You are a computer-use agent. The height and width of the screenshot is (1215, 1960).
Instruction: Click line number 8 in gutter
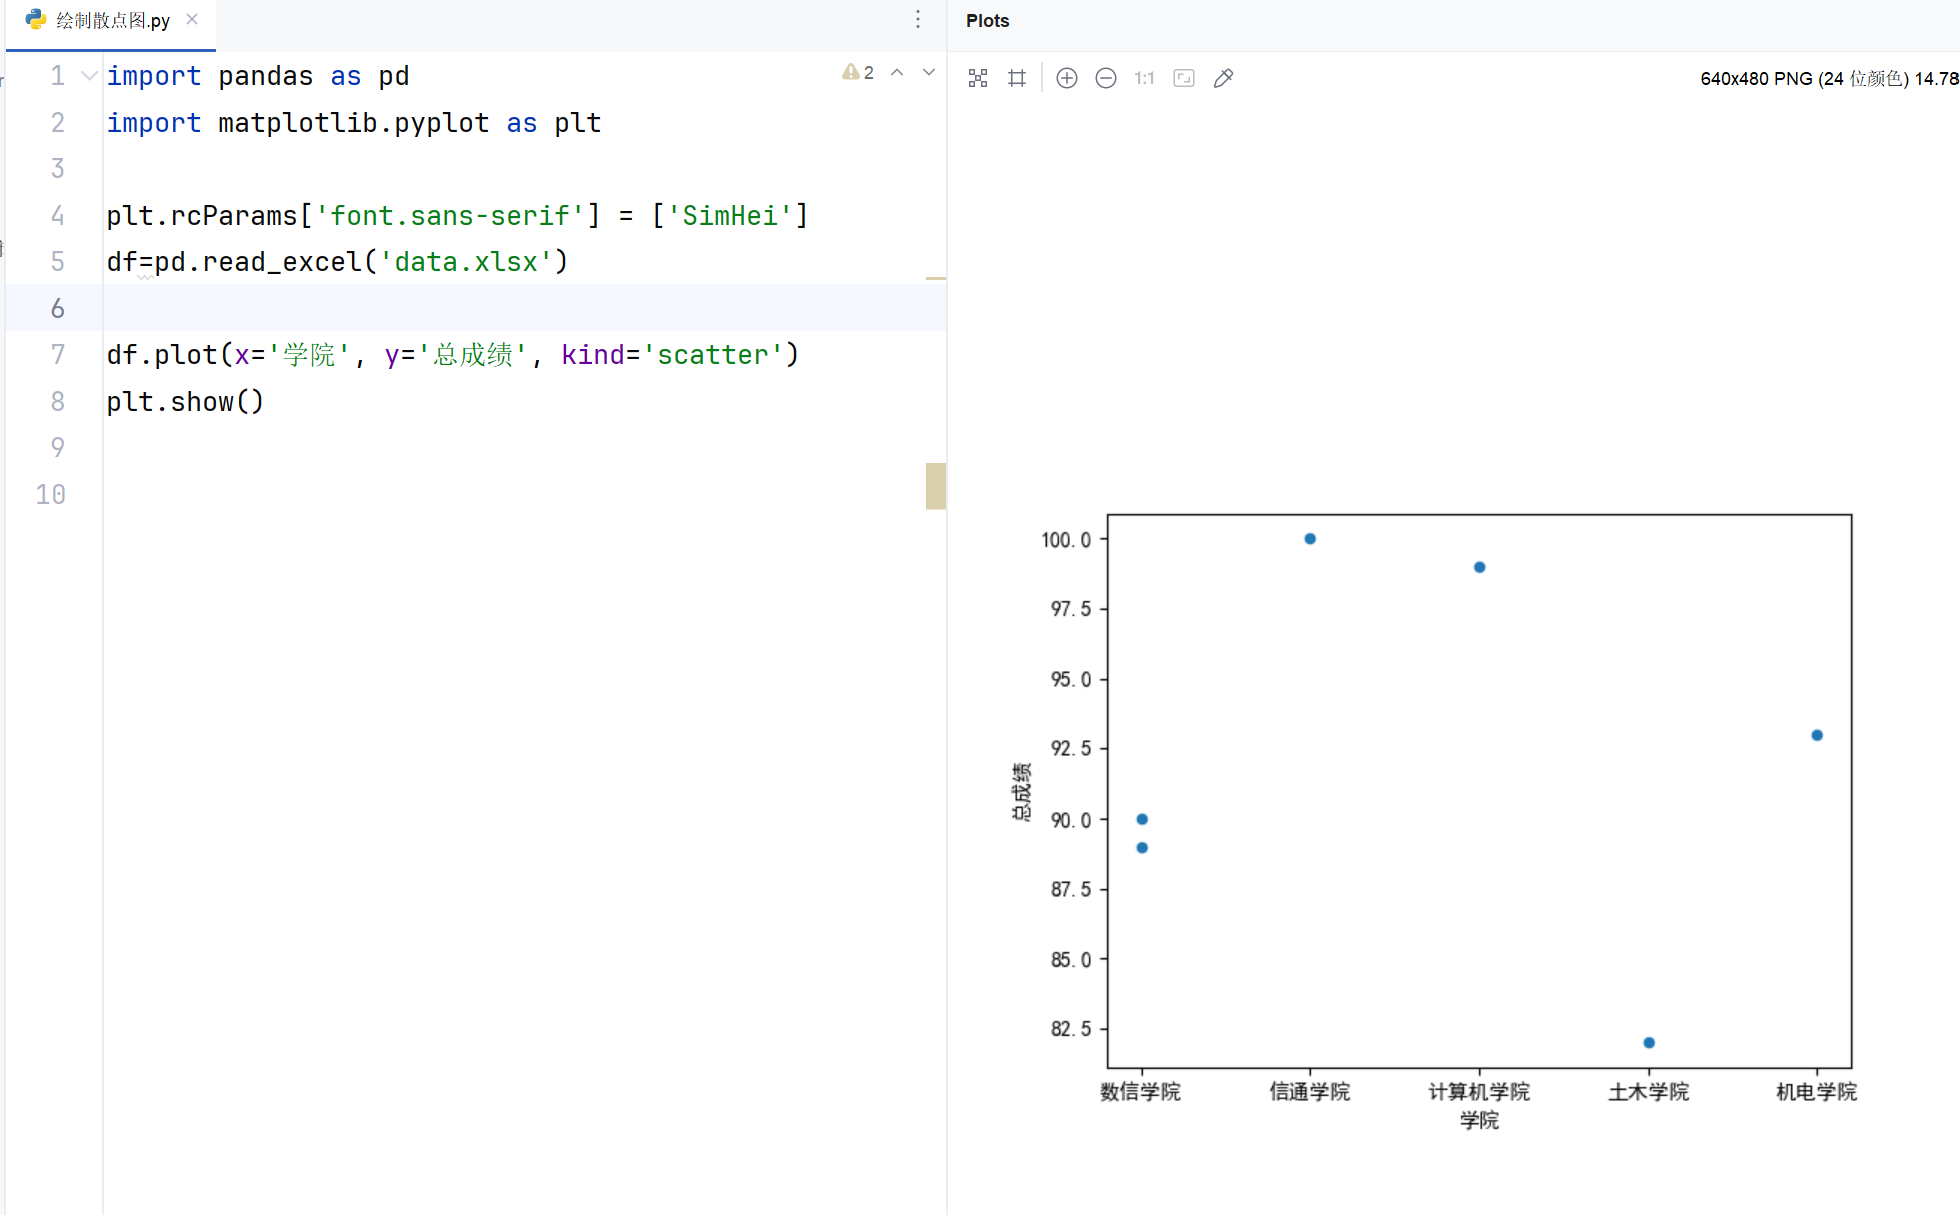(58, 402)
